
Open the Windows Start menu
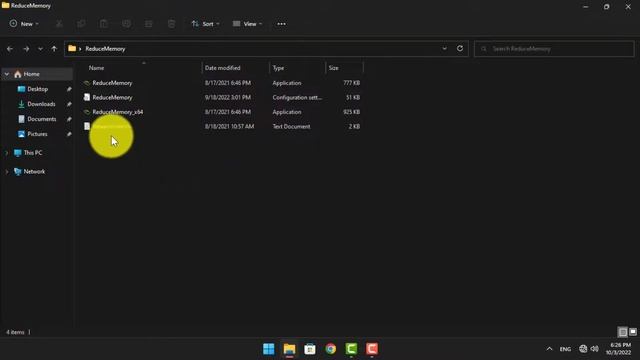click(269, 349)
